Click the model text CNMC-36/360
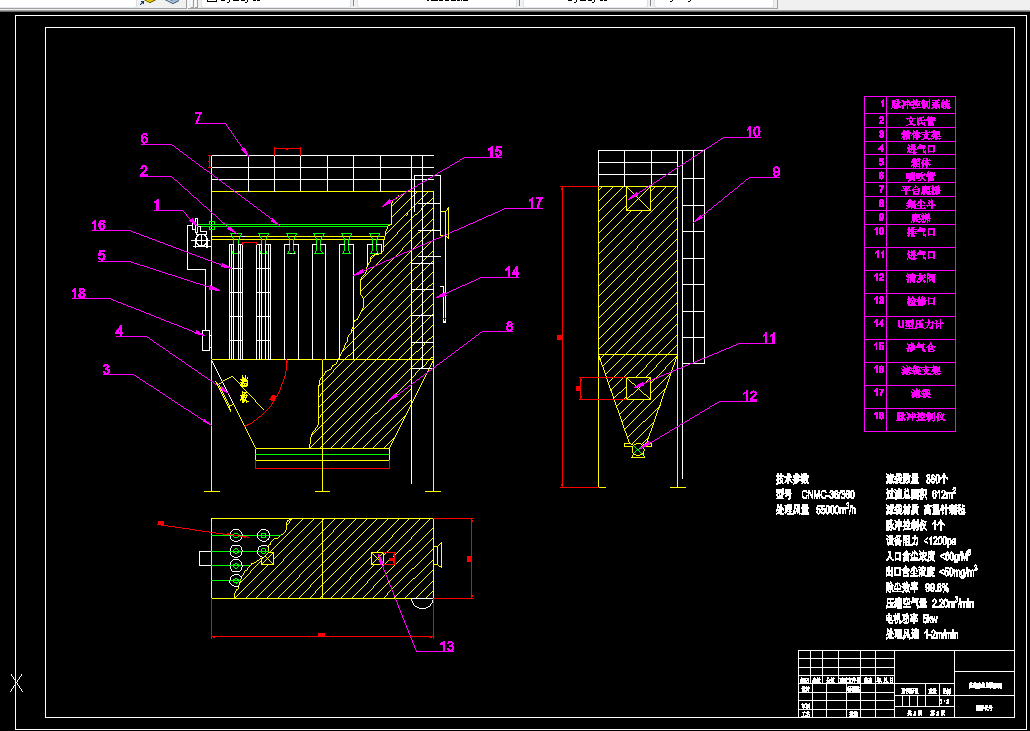This screenshot has width=1030, height=731. [828, 495]
